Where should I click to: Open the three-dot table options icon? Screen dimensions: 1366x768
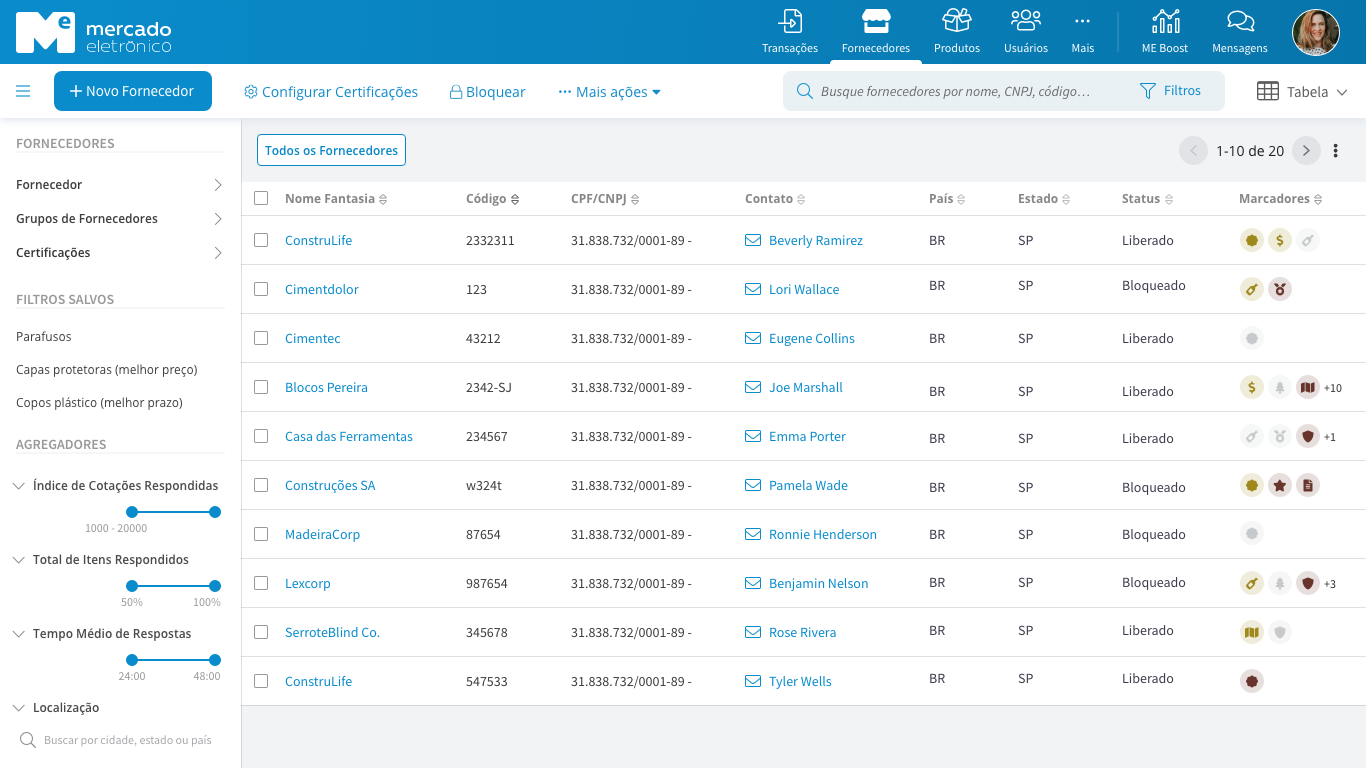tap(1335, 151)
